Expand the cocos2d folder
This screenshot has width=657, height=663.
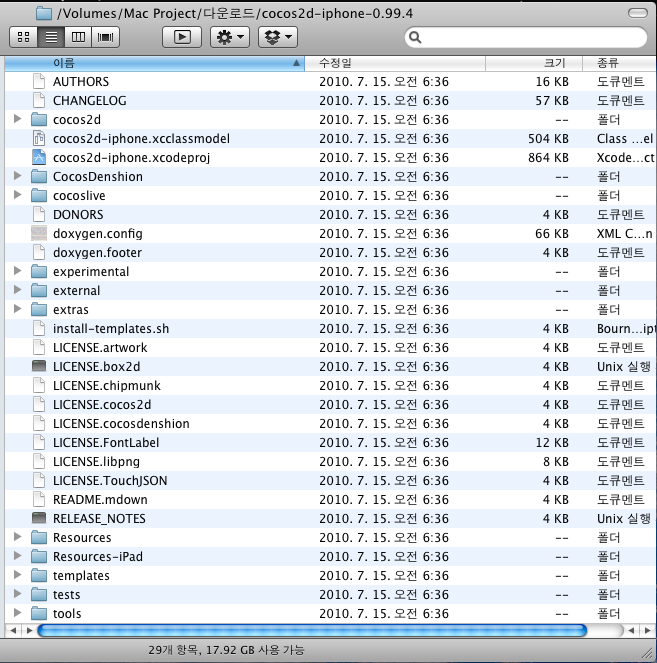(x=17, y=119)
